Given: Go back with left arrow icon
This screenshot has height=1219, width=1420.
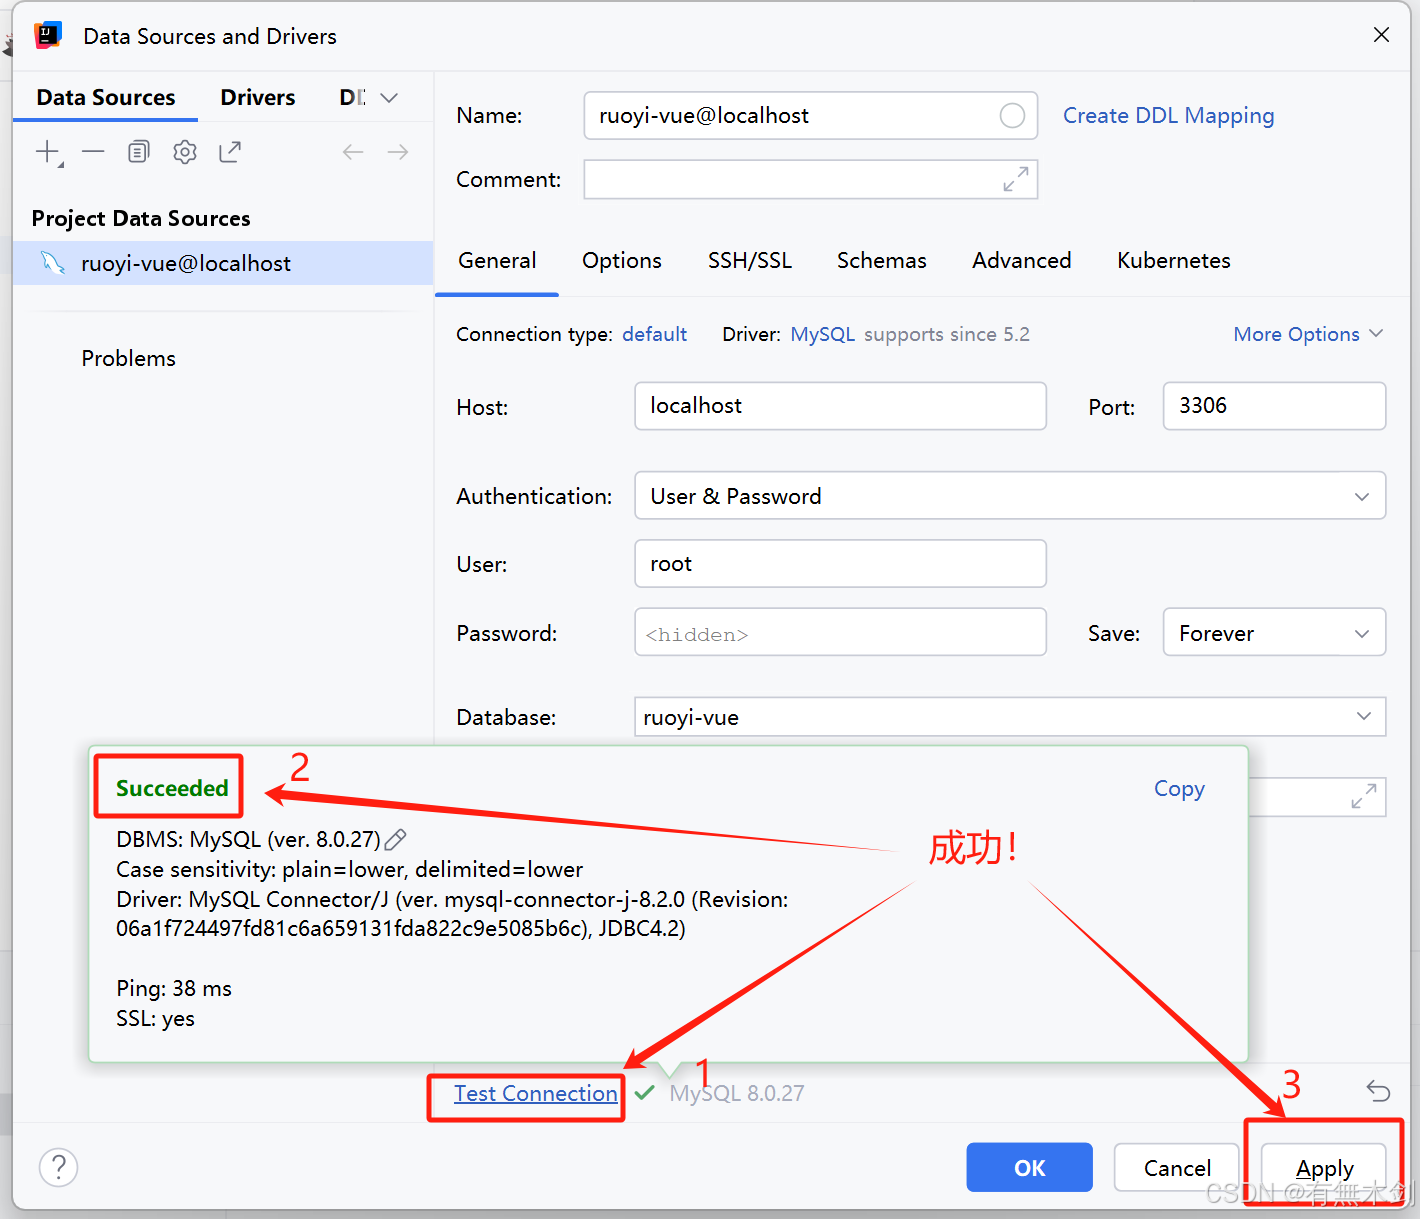Looking at the screenshot, I should 353,152.
